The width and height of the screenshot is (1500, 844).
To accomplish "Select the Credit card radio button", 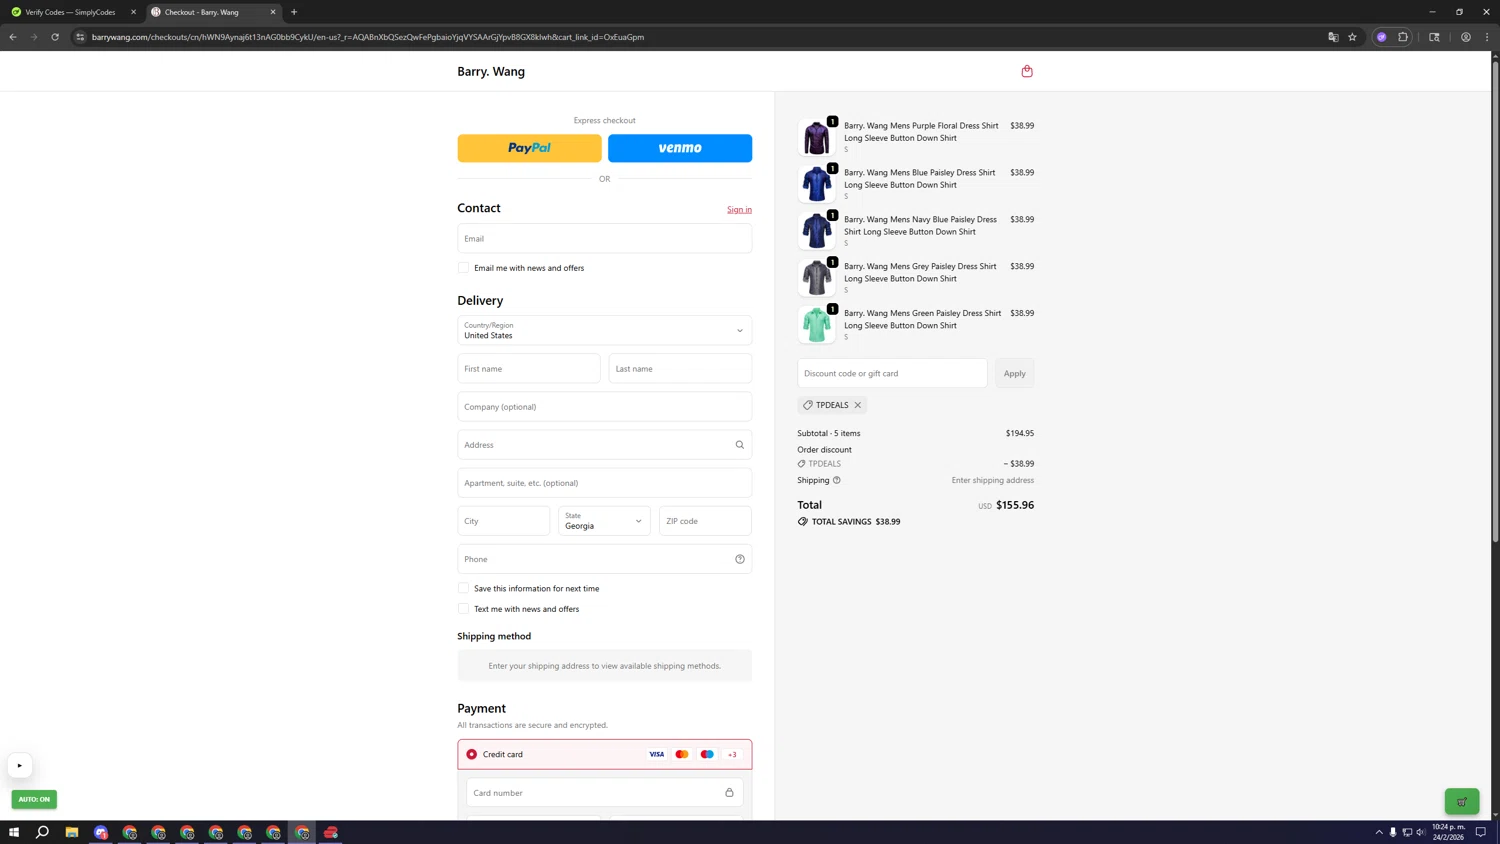I will coord(472,754).
